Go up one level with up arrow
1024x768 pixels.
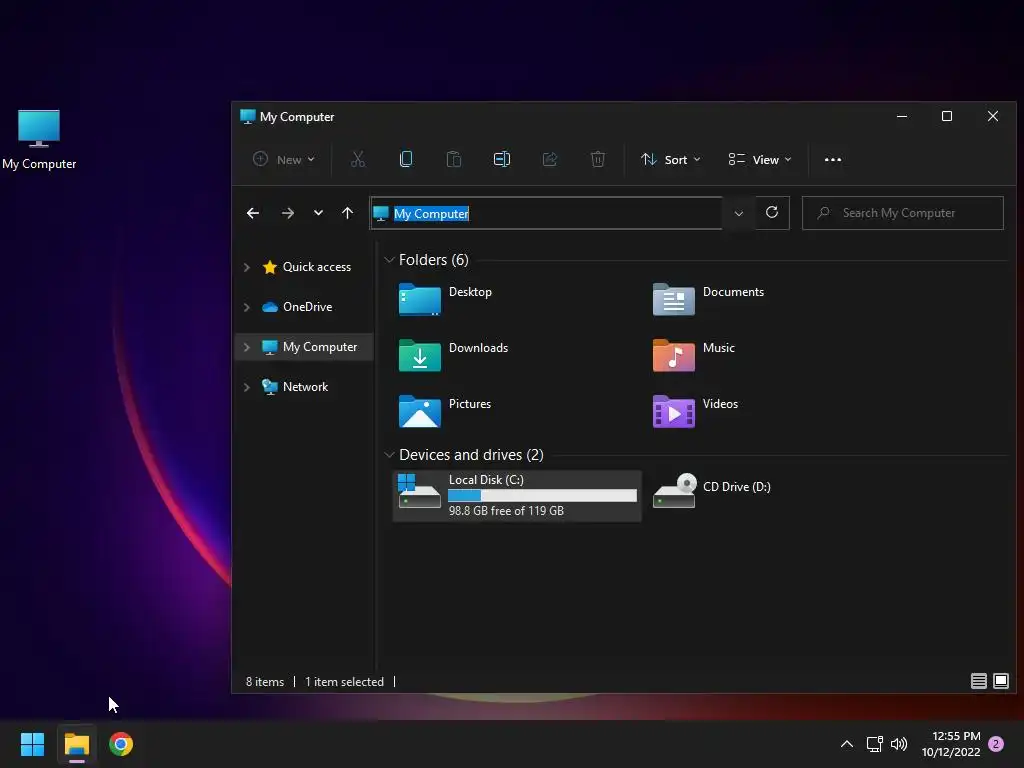click(347, 213)
